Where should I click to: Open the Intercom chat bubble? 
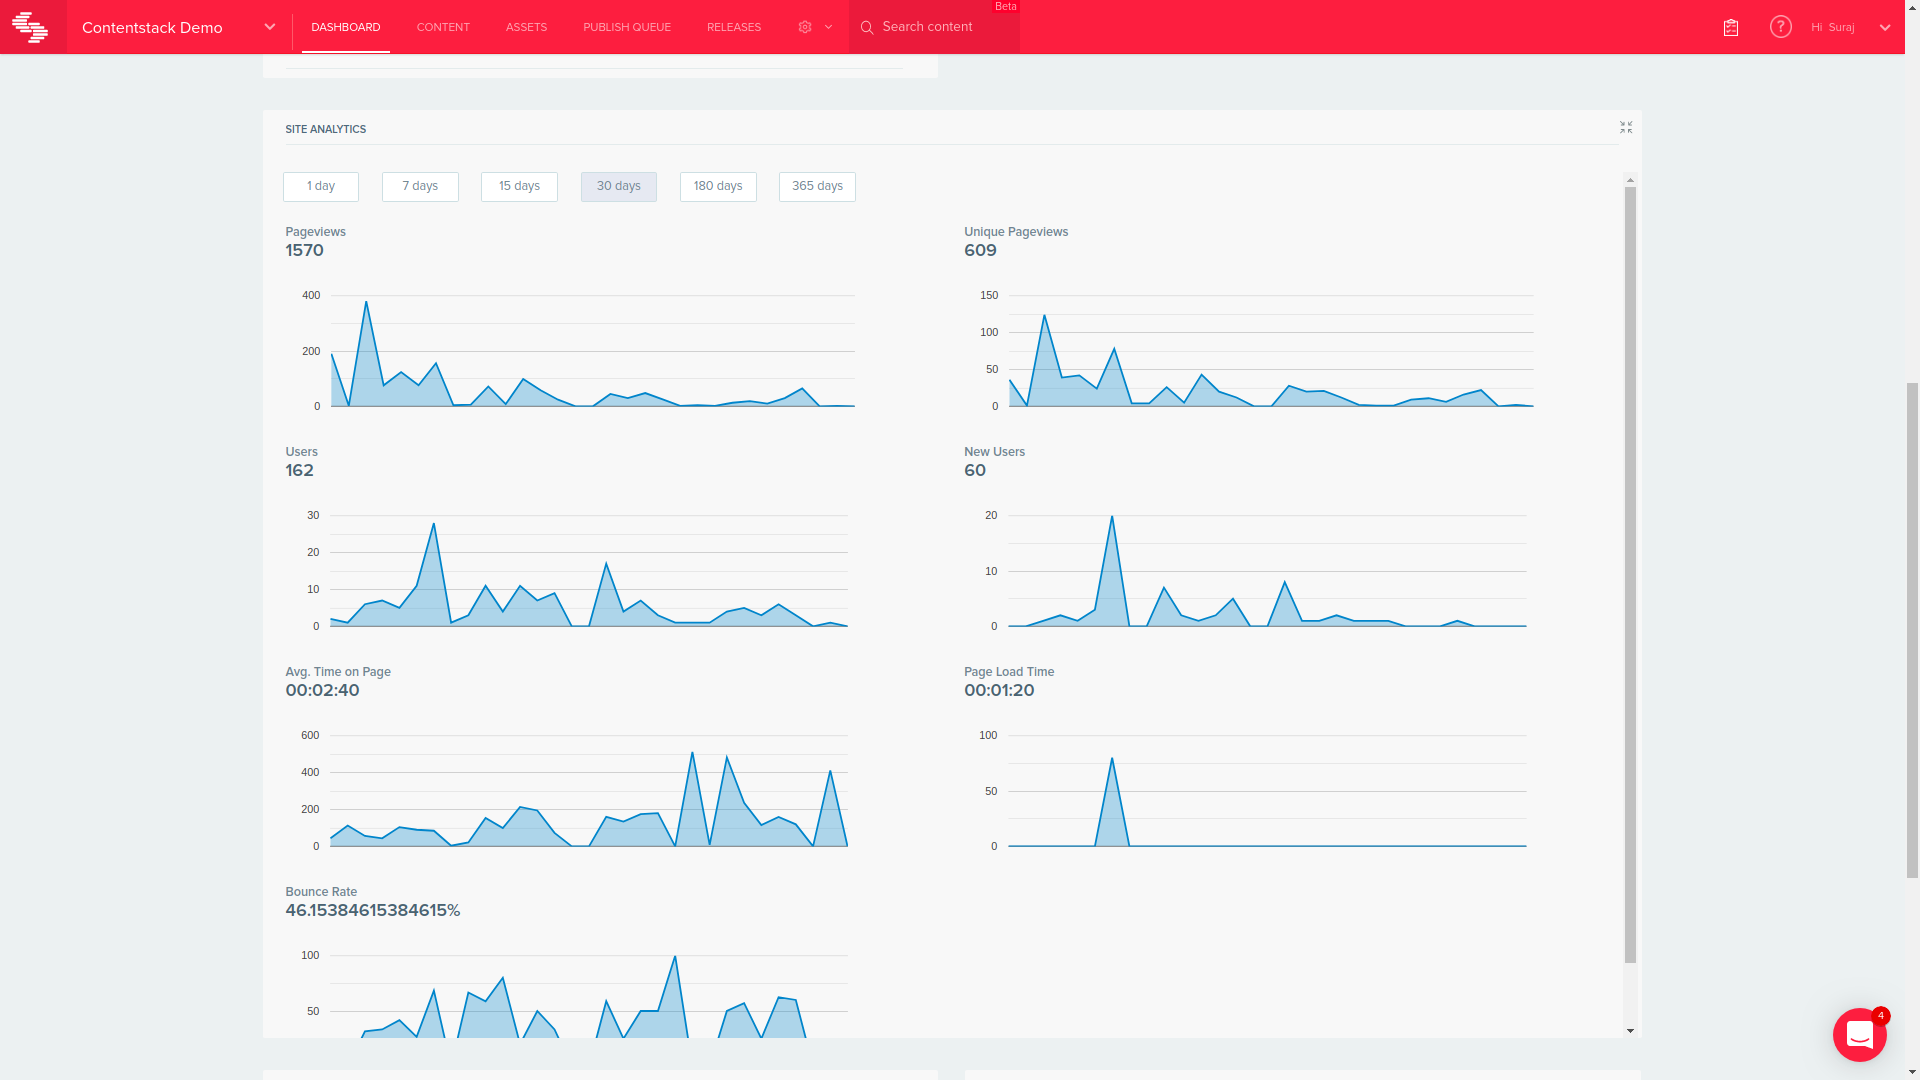(x=1859, y=1034)
